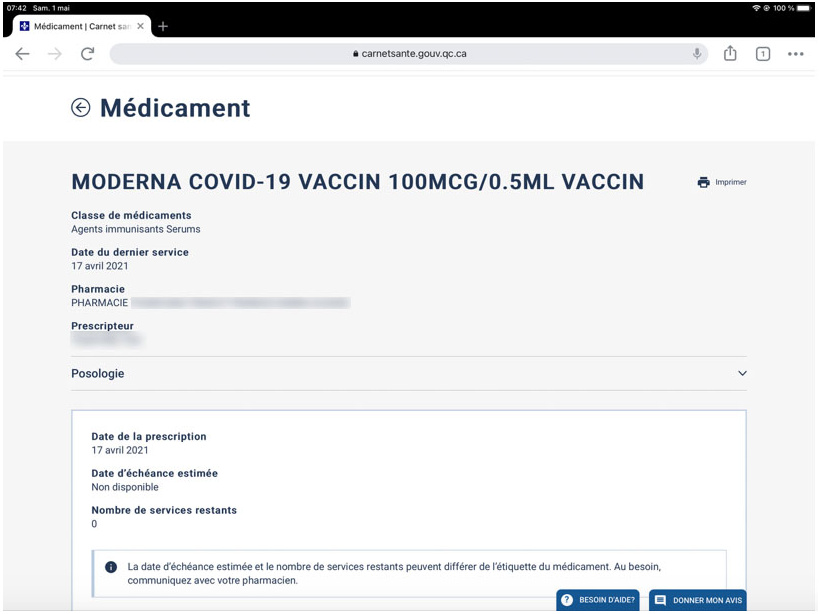Tap the battery indicator in status bar
The image size is (820, 614).
[x=803, y=8]
